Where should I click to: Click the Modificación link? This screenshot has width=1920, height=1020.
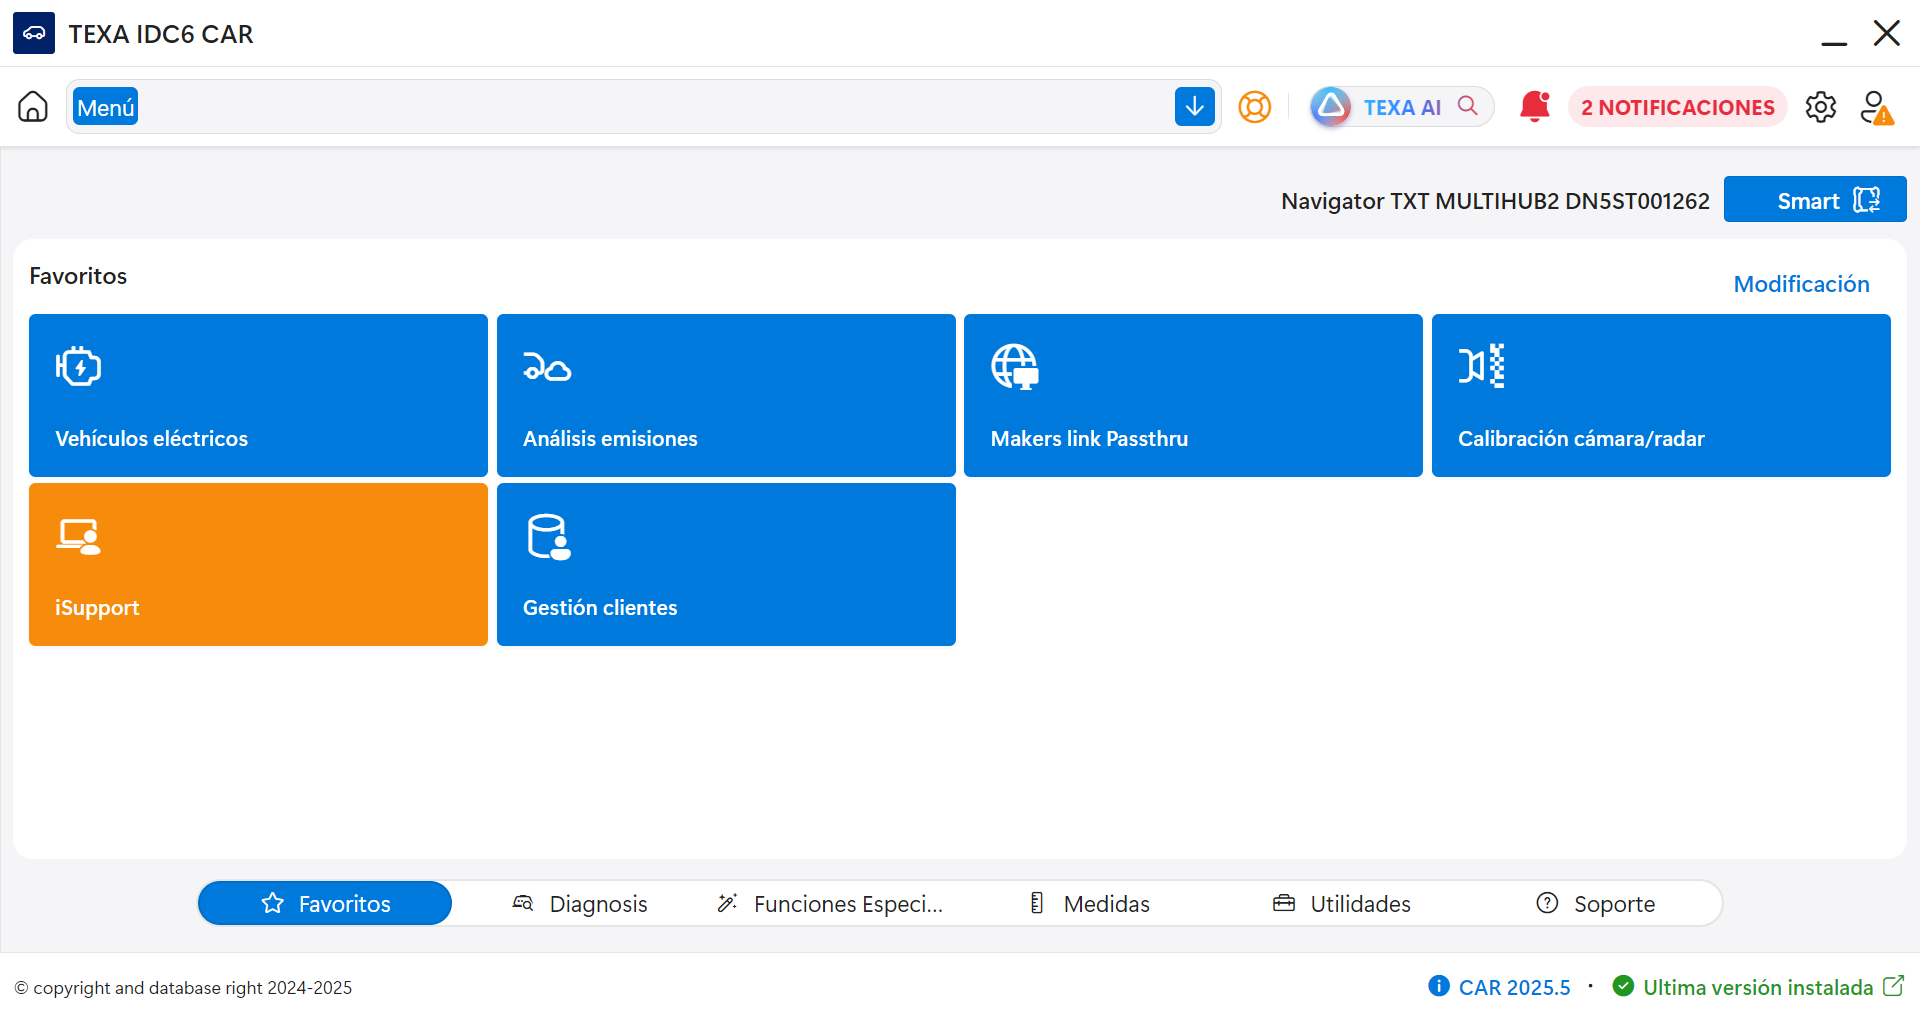pos(1801,284)
